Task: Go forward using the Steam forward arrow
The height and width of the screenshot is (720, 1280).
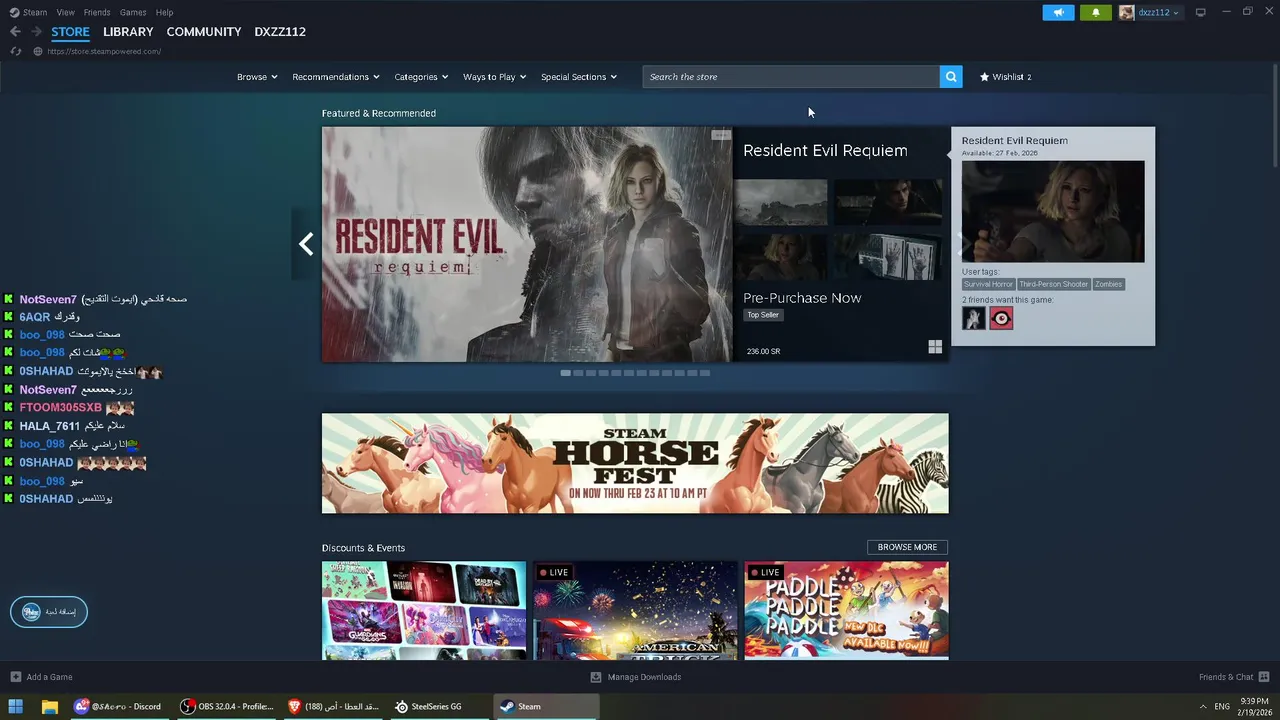Action: 36,32
